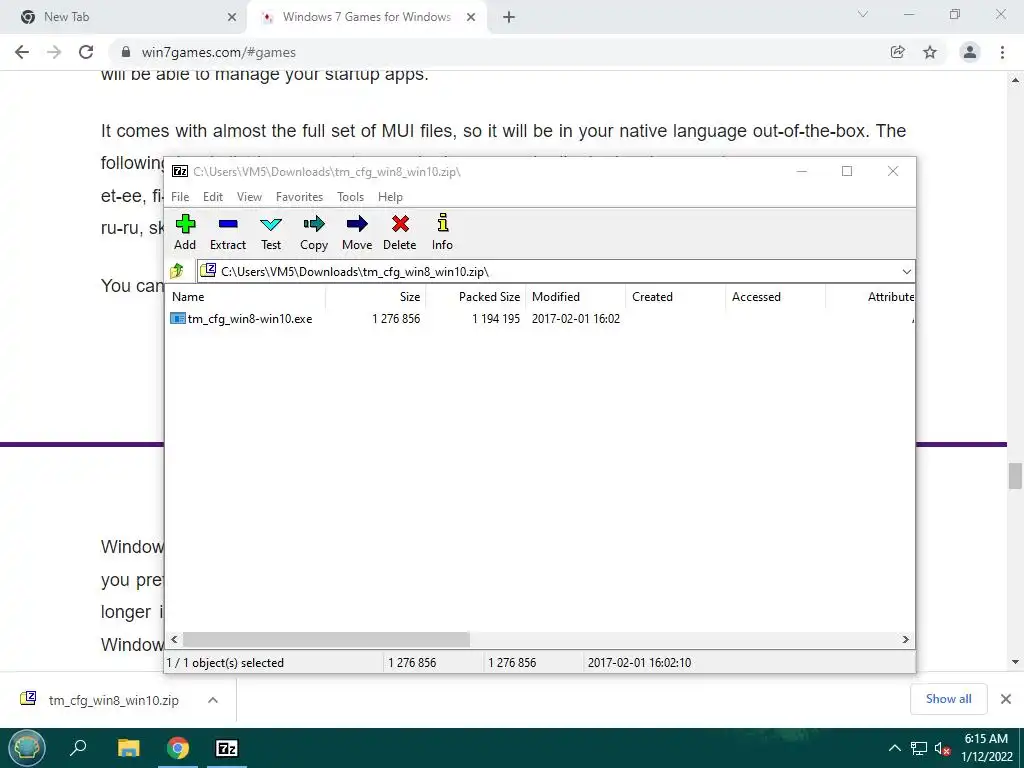Open the Help menu in 7-Zip
This screenshot has width=1024, height=768.
pos(390,197)
